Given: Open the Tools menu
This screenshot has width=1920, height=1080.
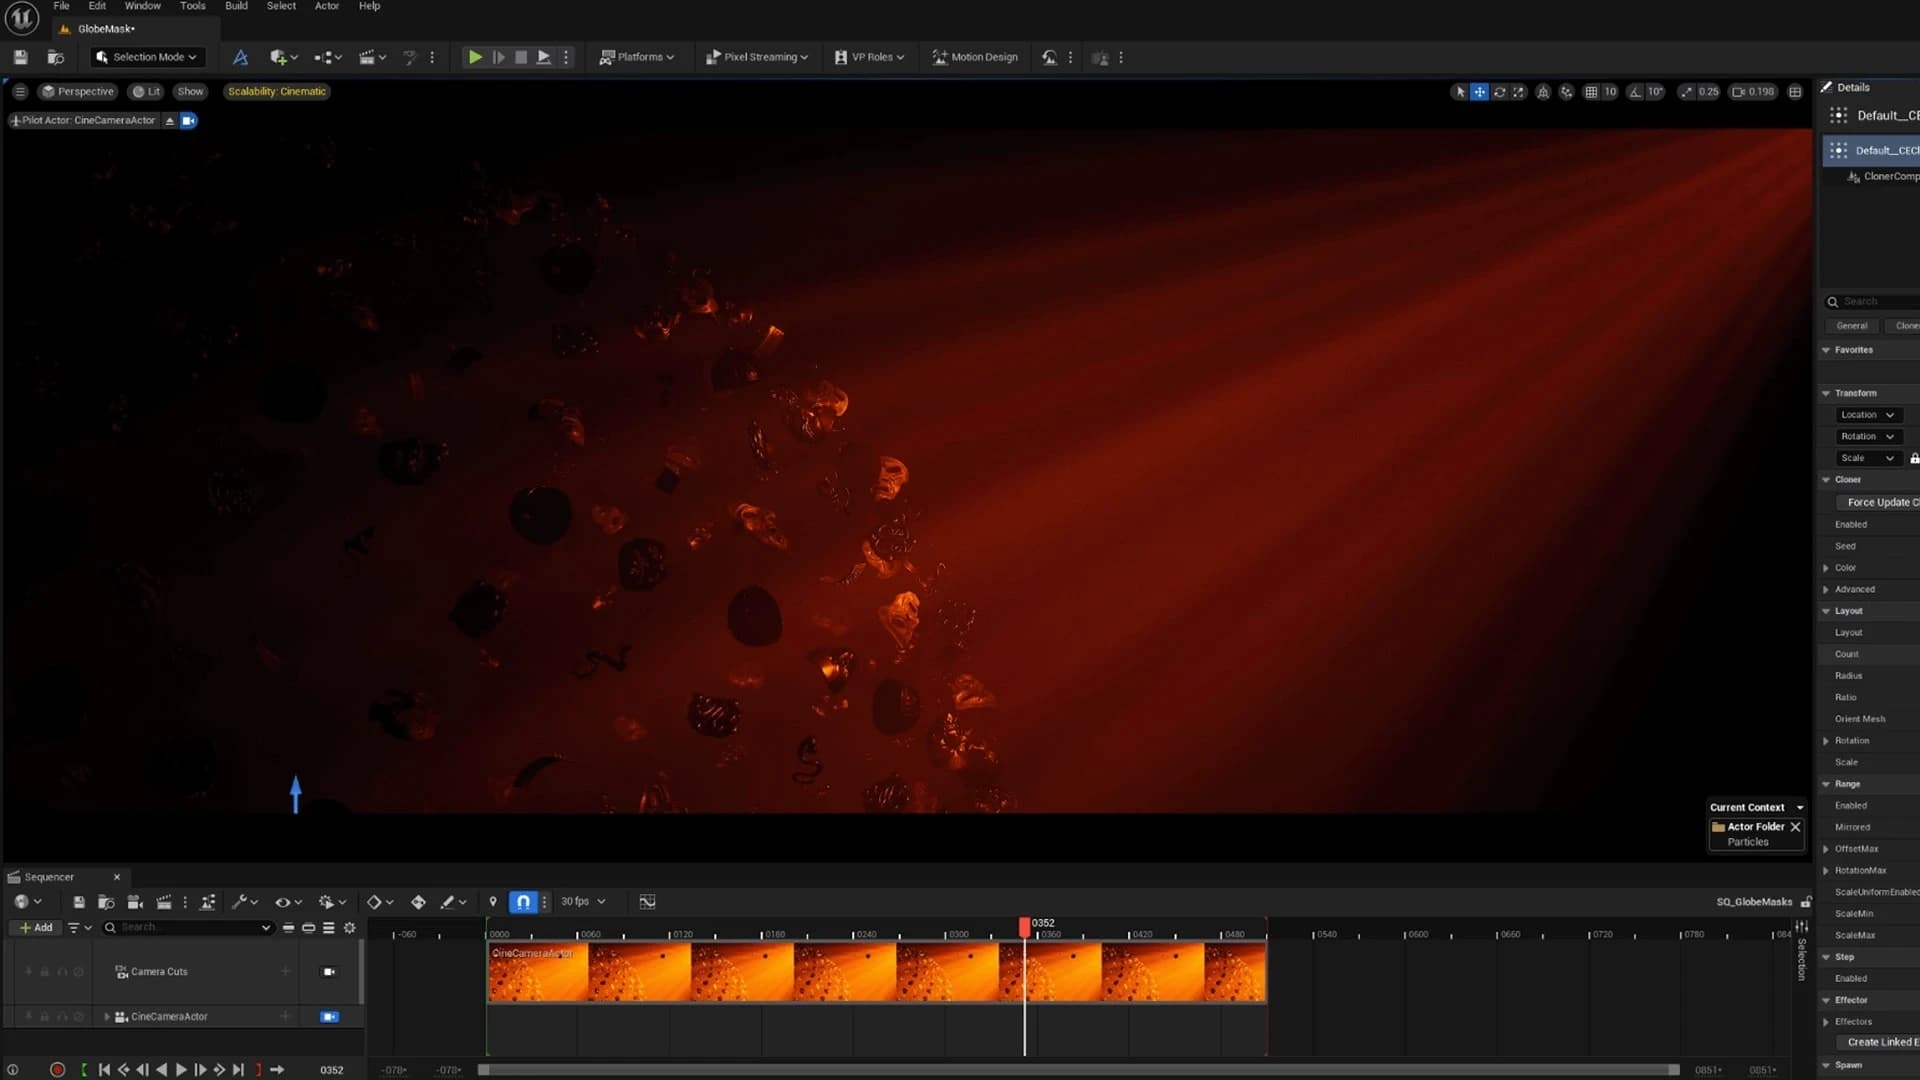Looking at the screenshot, I should (x=192, y=6).
